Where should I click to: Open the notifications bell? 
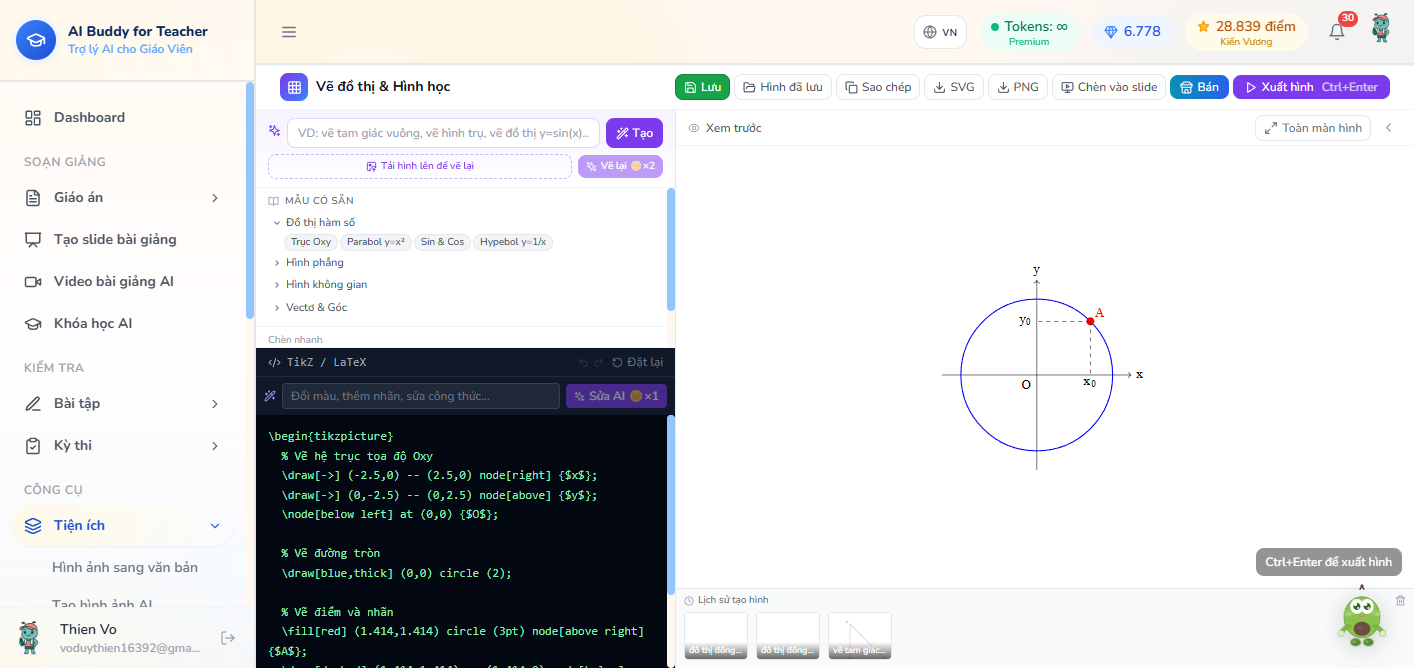tap(1337, 32)
